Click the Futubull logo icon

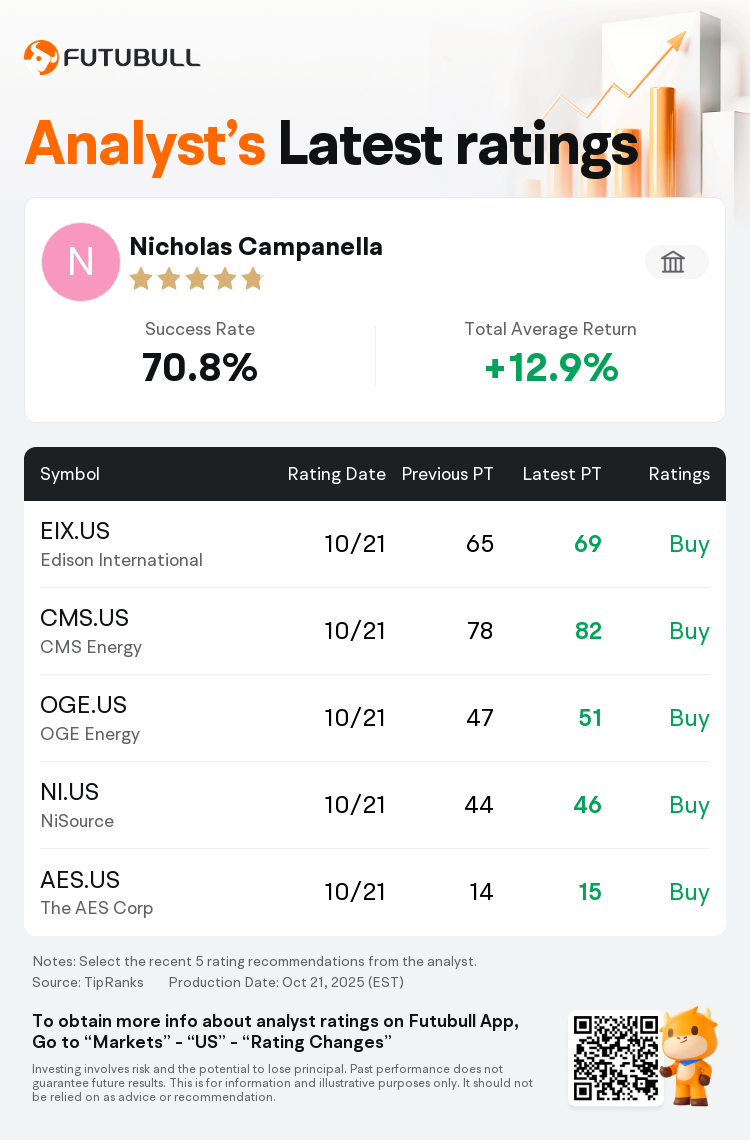[x=41, y=57]
